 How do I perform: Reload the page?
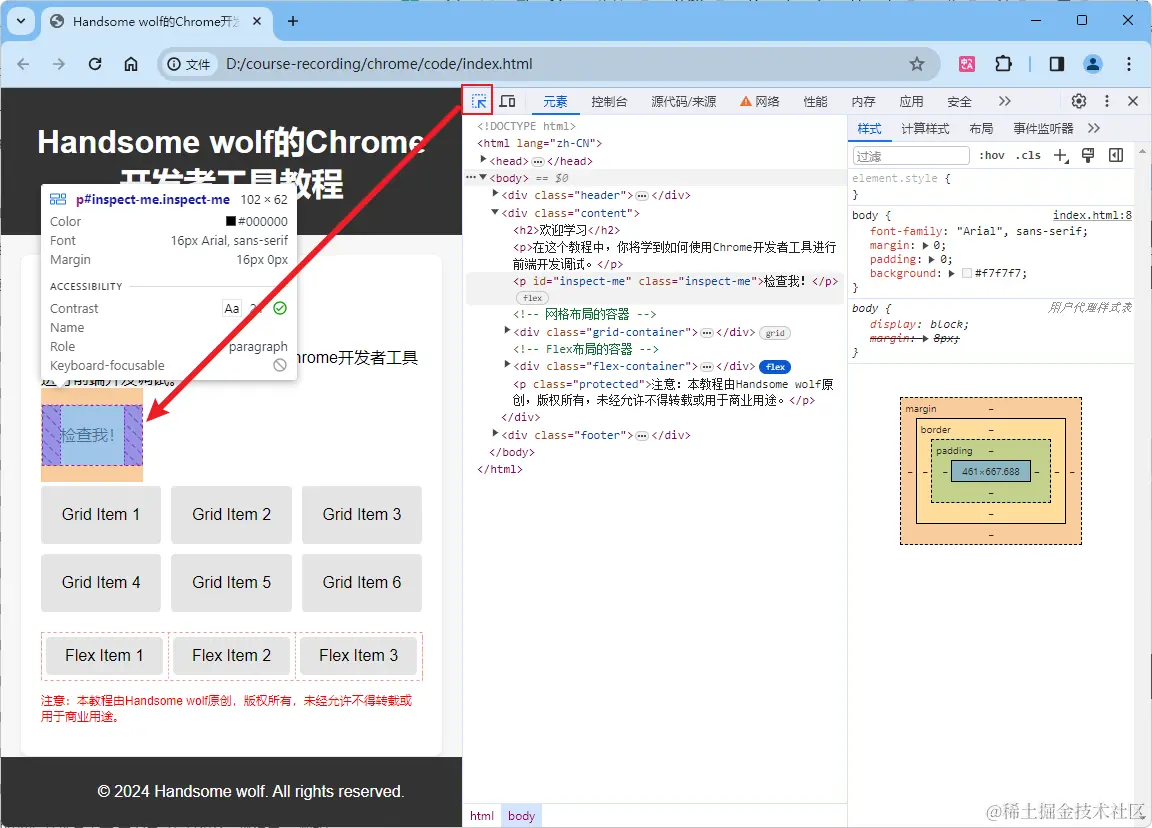point(95,64)
